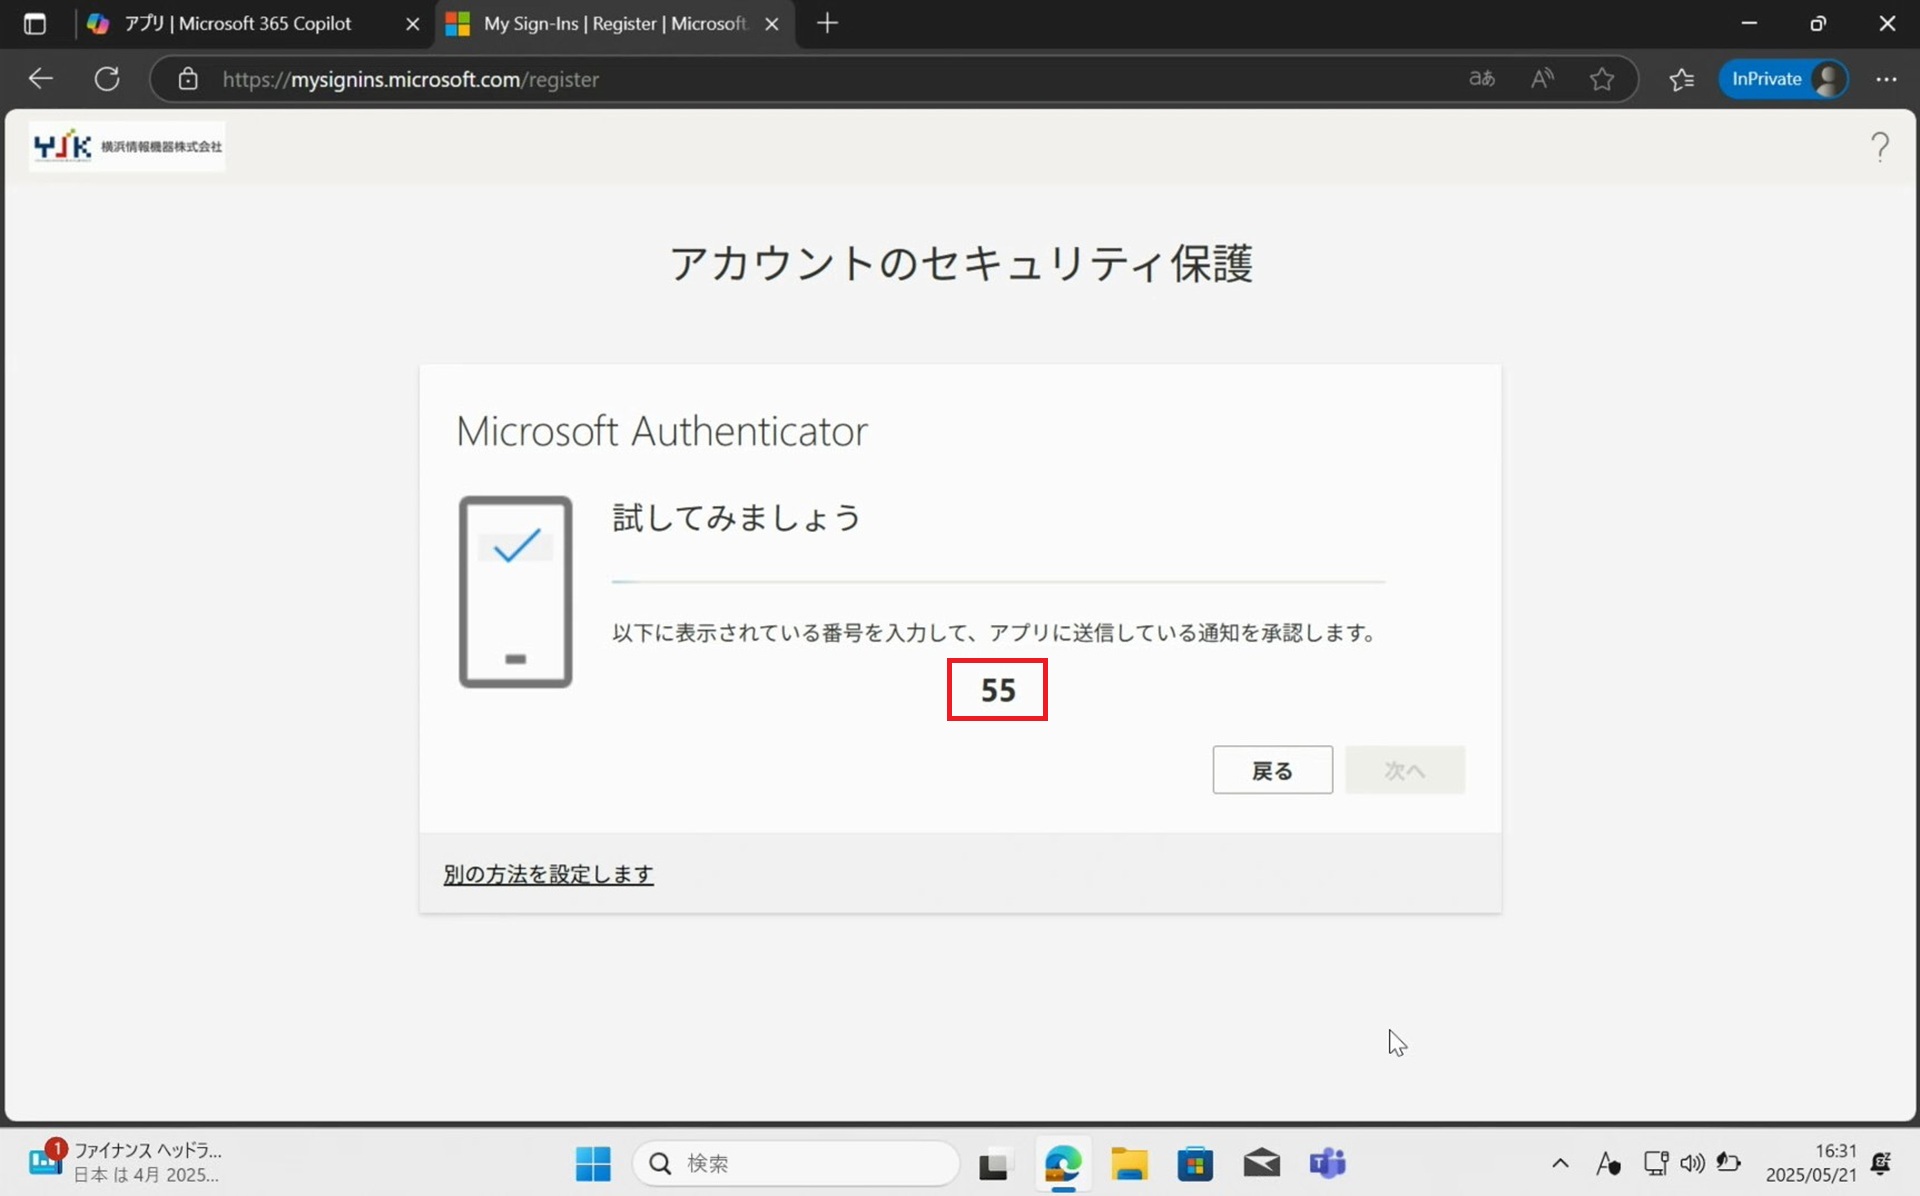Restore down the Edge browser window
The width and height of the screenshot is (1920, 1196).
pyautogui.click(x=1818, y=23)
